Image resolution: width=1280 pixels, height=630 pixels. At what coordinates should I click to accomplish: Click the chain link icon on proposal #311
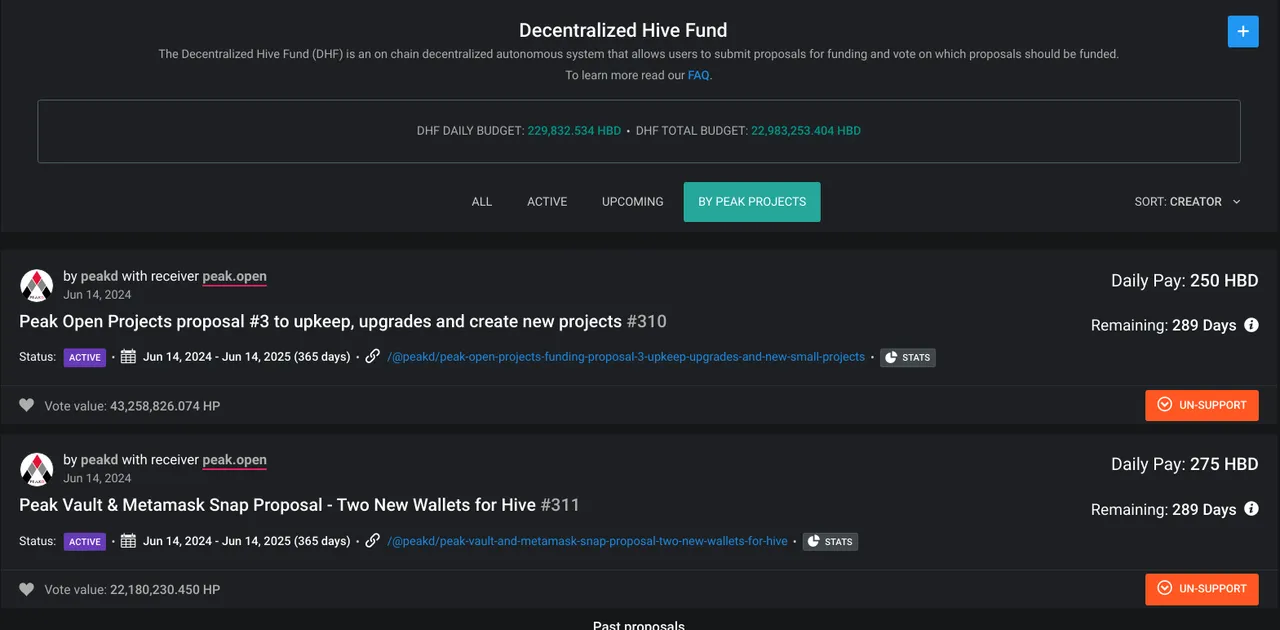pos(373,541)
